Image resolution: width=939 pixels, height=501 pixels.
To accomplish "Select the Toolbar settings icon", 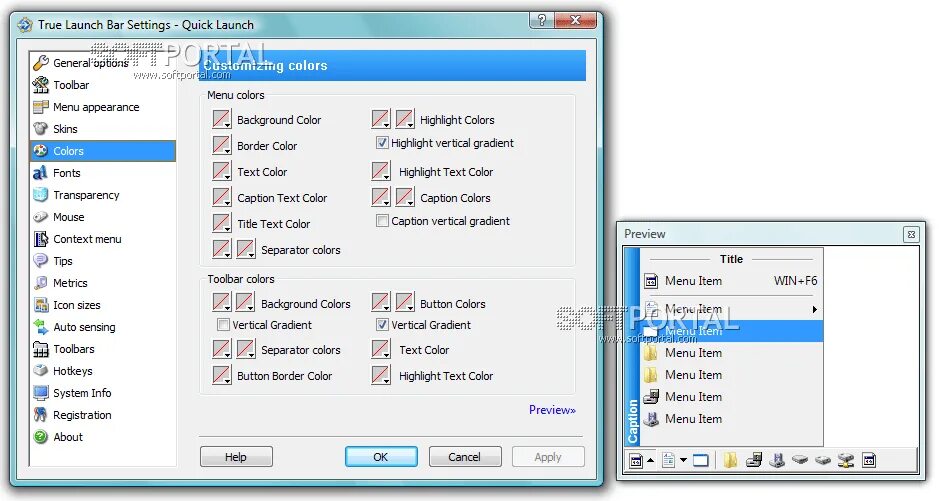I will click(x=41, y=85).
